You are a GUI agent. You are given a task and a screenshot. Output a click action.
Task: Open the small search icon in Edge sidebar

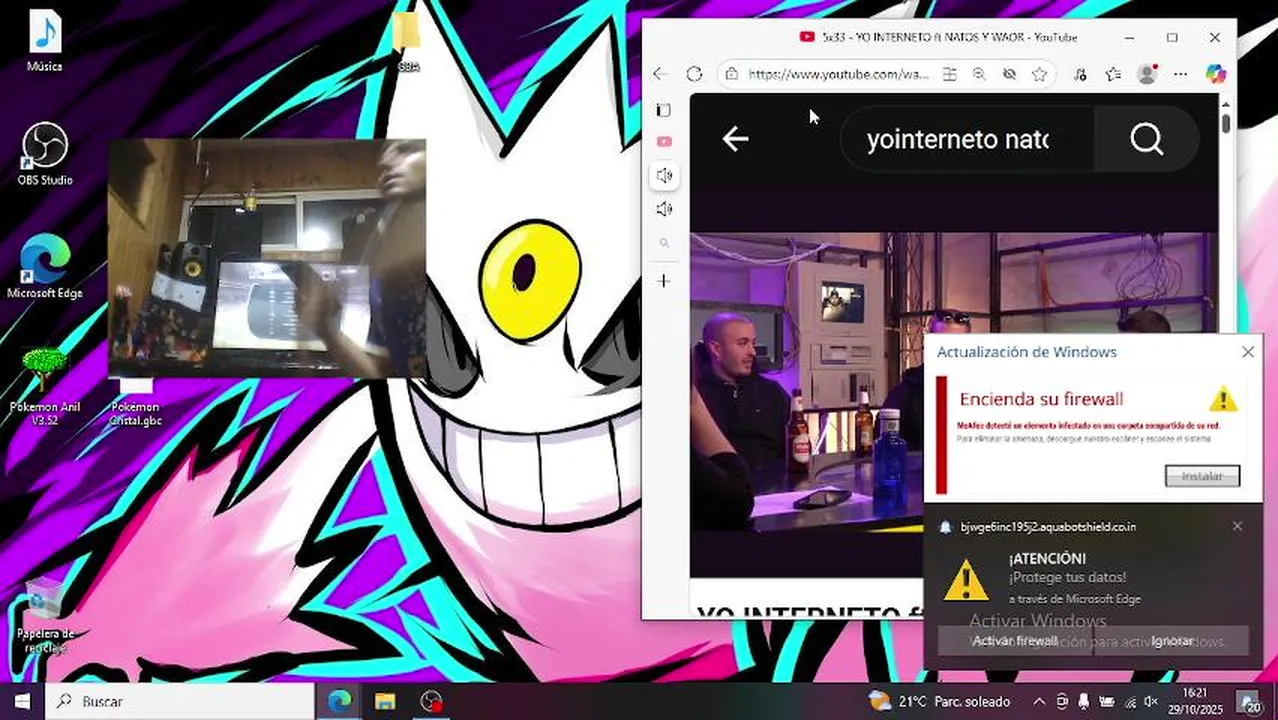tap(664, 243)
